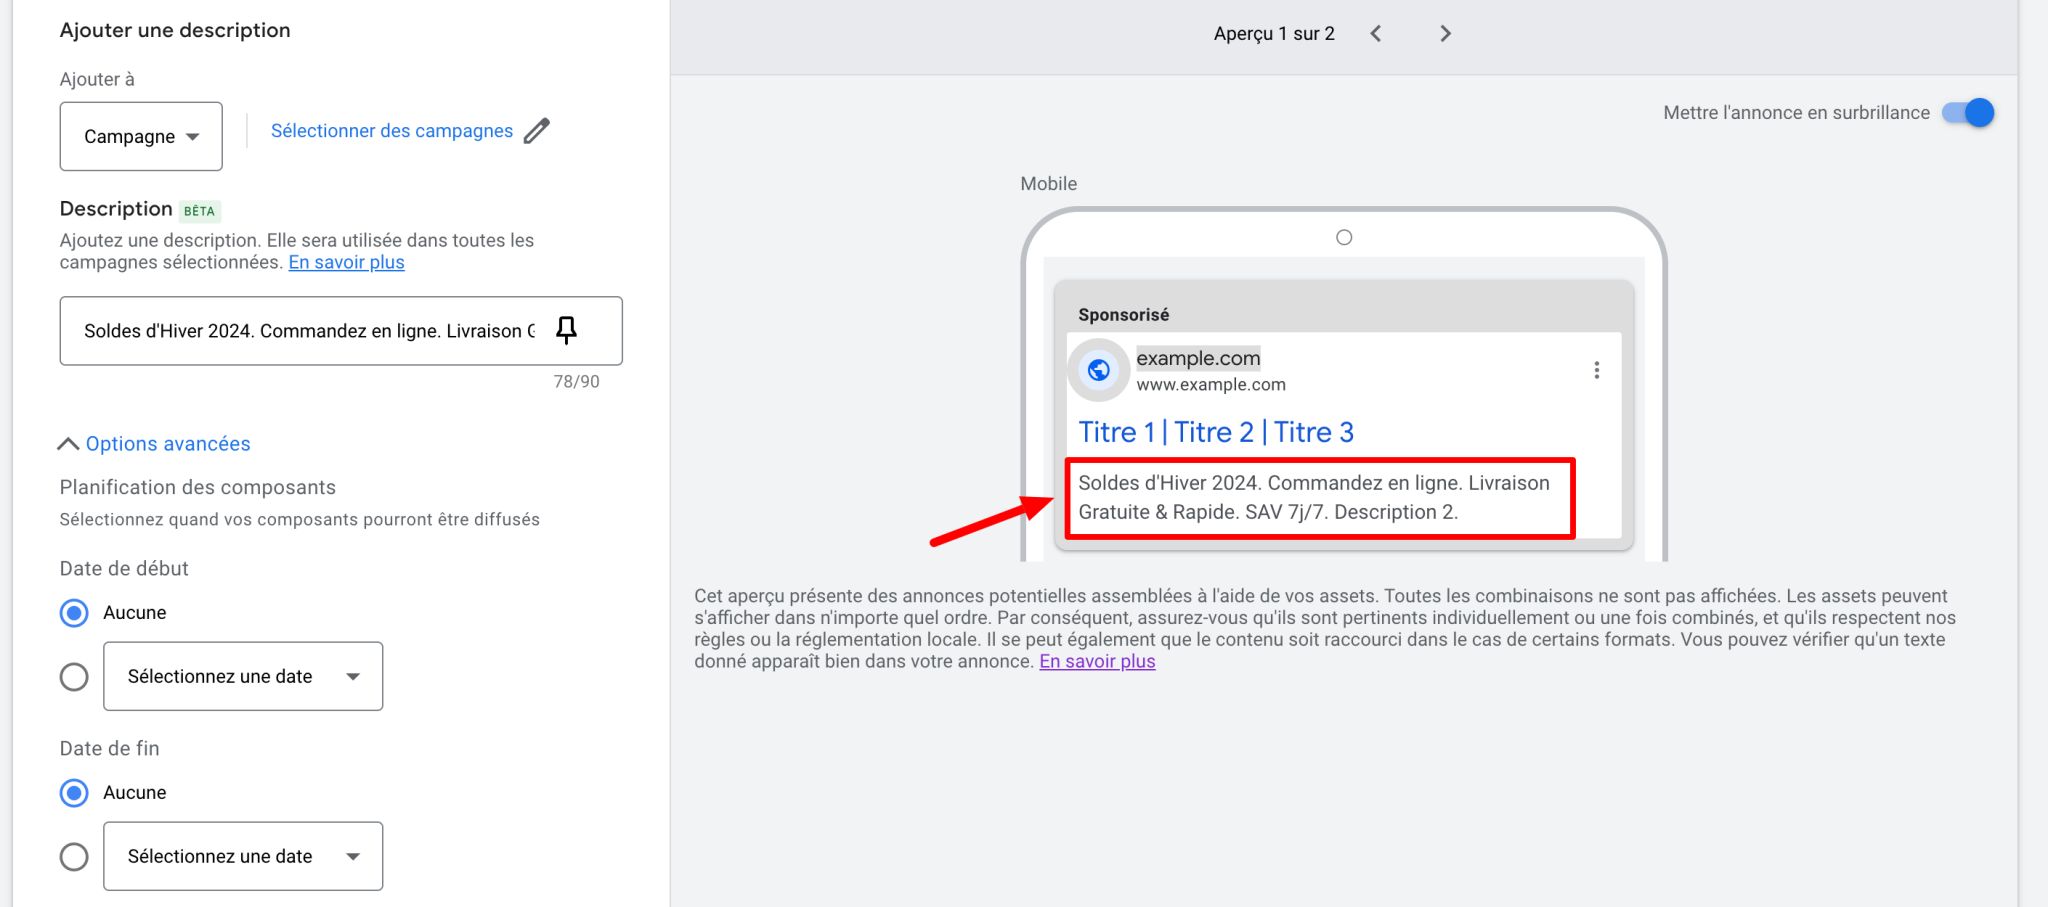
Task: Click into the description text field
Action: point(308,331)
